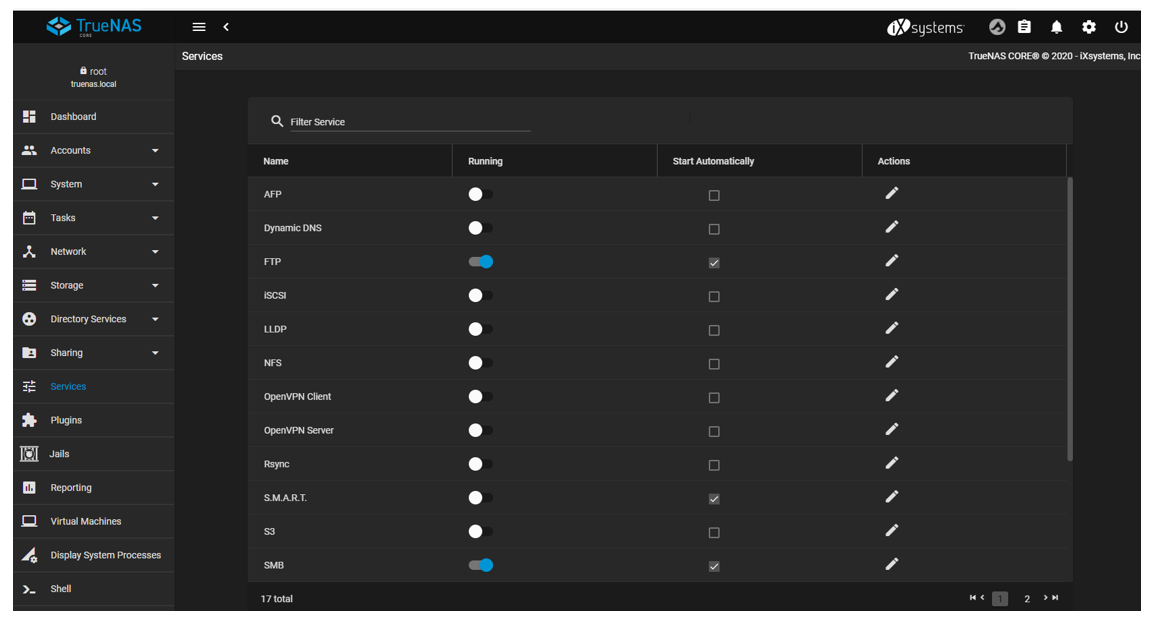Expand the Accounts menu
Image resolution: width=1153 pixels, height=624 pixels.
[x=93, y=151]
